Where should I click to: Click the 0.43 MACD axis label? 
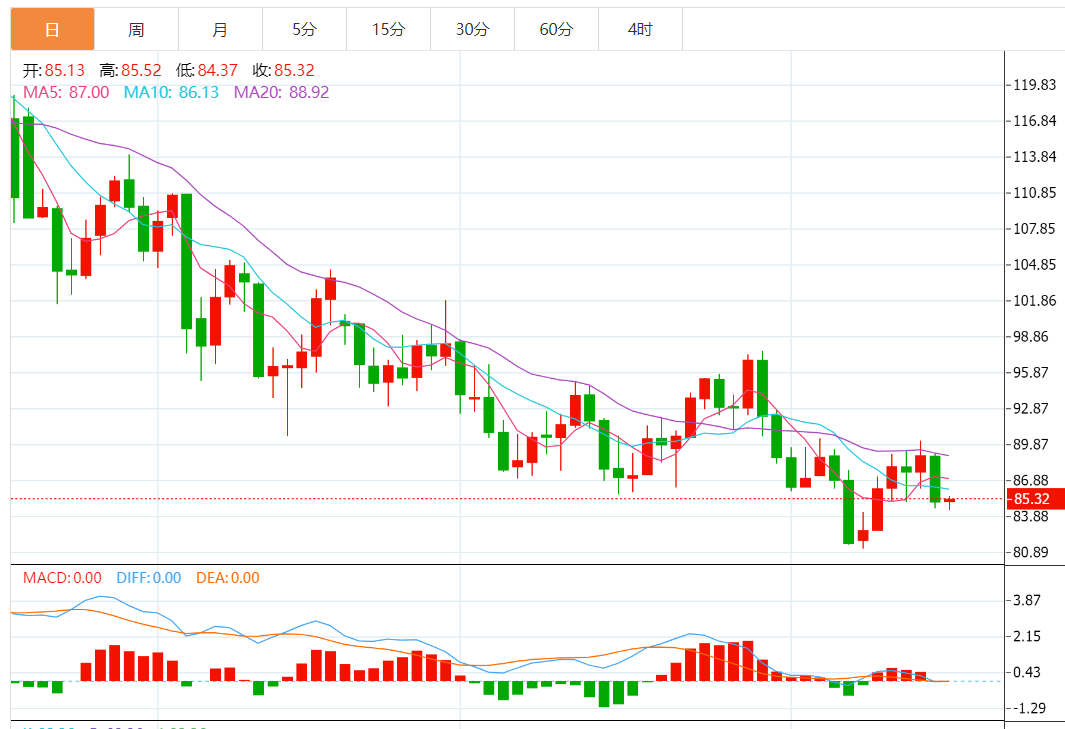pos(1027,673)
